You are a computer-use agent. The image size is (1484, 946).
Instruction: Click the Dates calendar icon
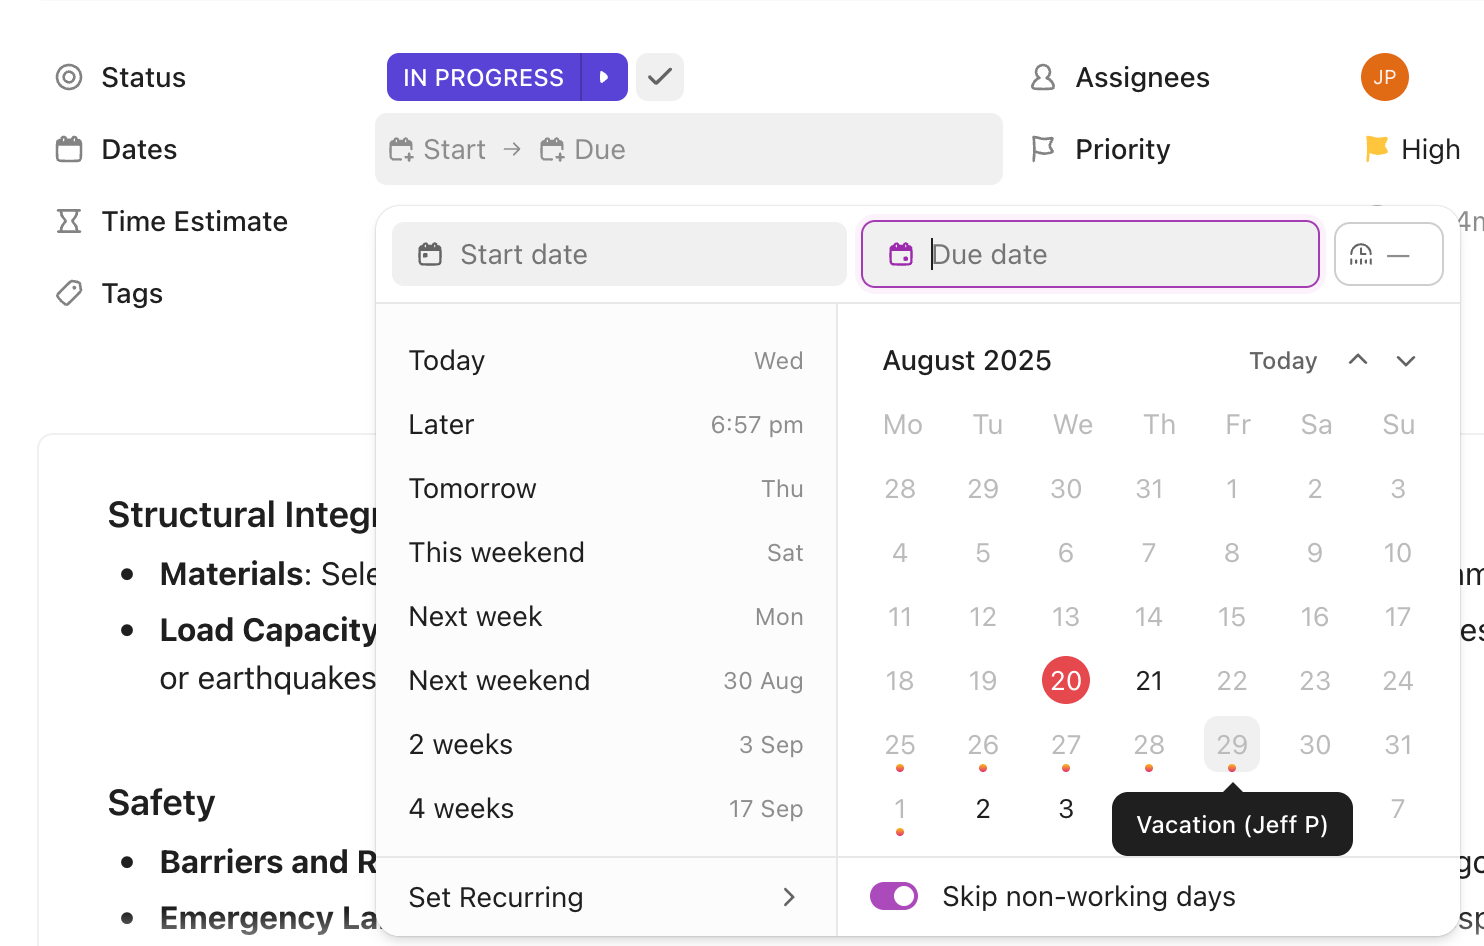pyautogui.click(x=69, y=149)
